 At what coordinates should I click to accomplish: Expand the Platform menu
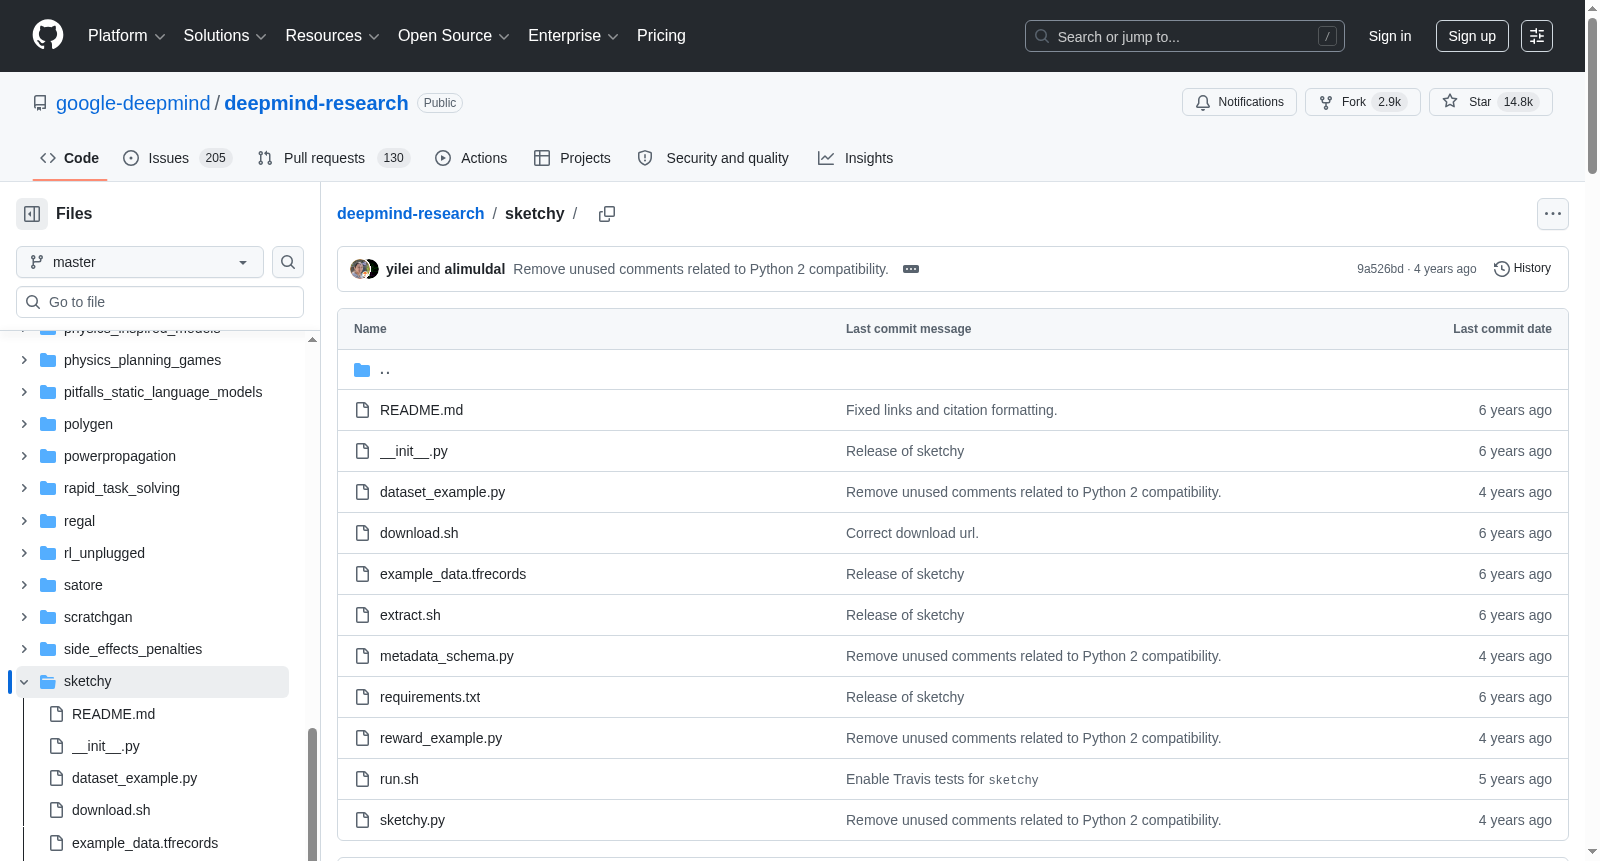pos(127,36)
